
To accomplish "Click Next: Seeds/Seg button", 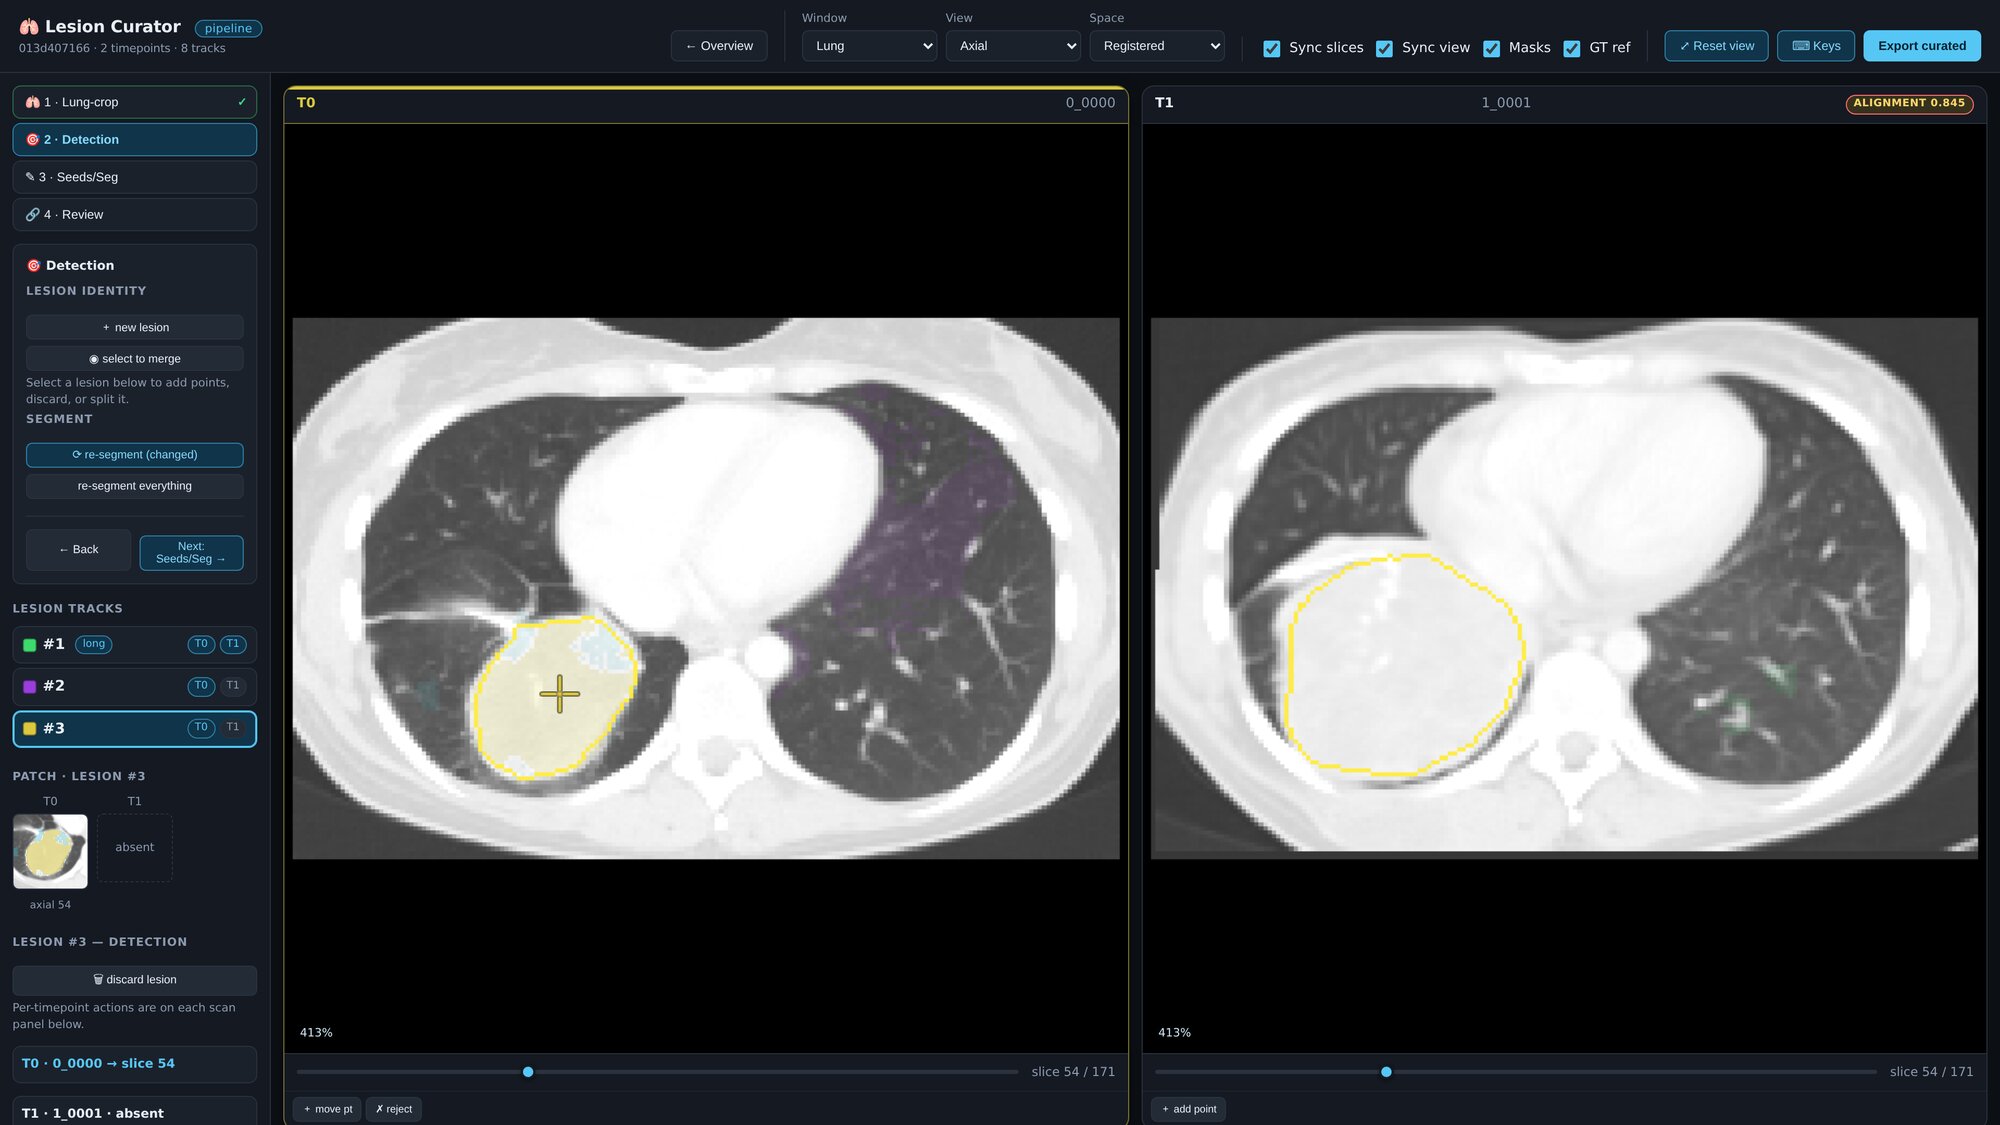I will pos(191,553).
